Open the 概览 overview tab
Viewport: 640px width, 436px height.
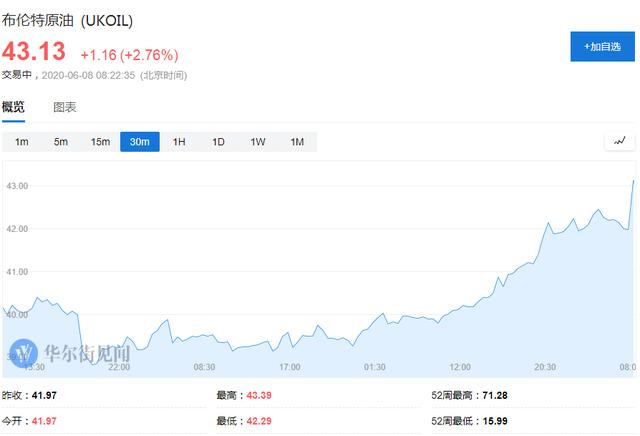pos(13,107)
